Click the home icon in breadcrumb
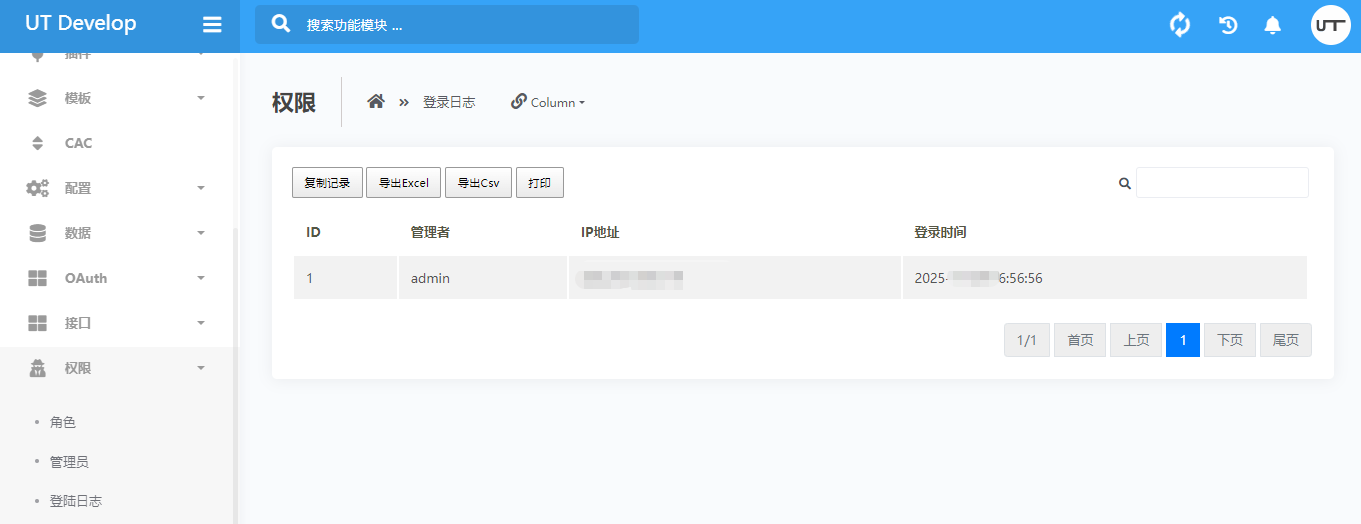 coord(376,102)
